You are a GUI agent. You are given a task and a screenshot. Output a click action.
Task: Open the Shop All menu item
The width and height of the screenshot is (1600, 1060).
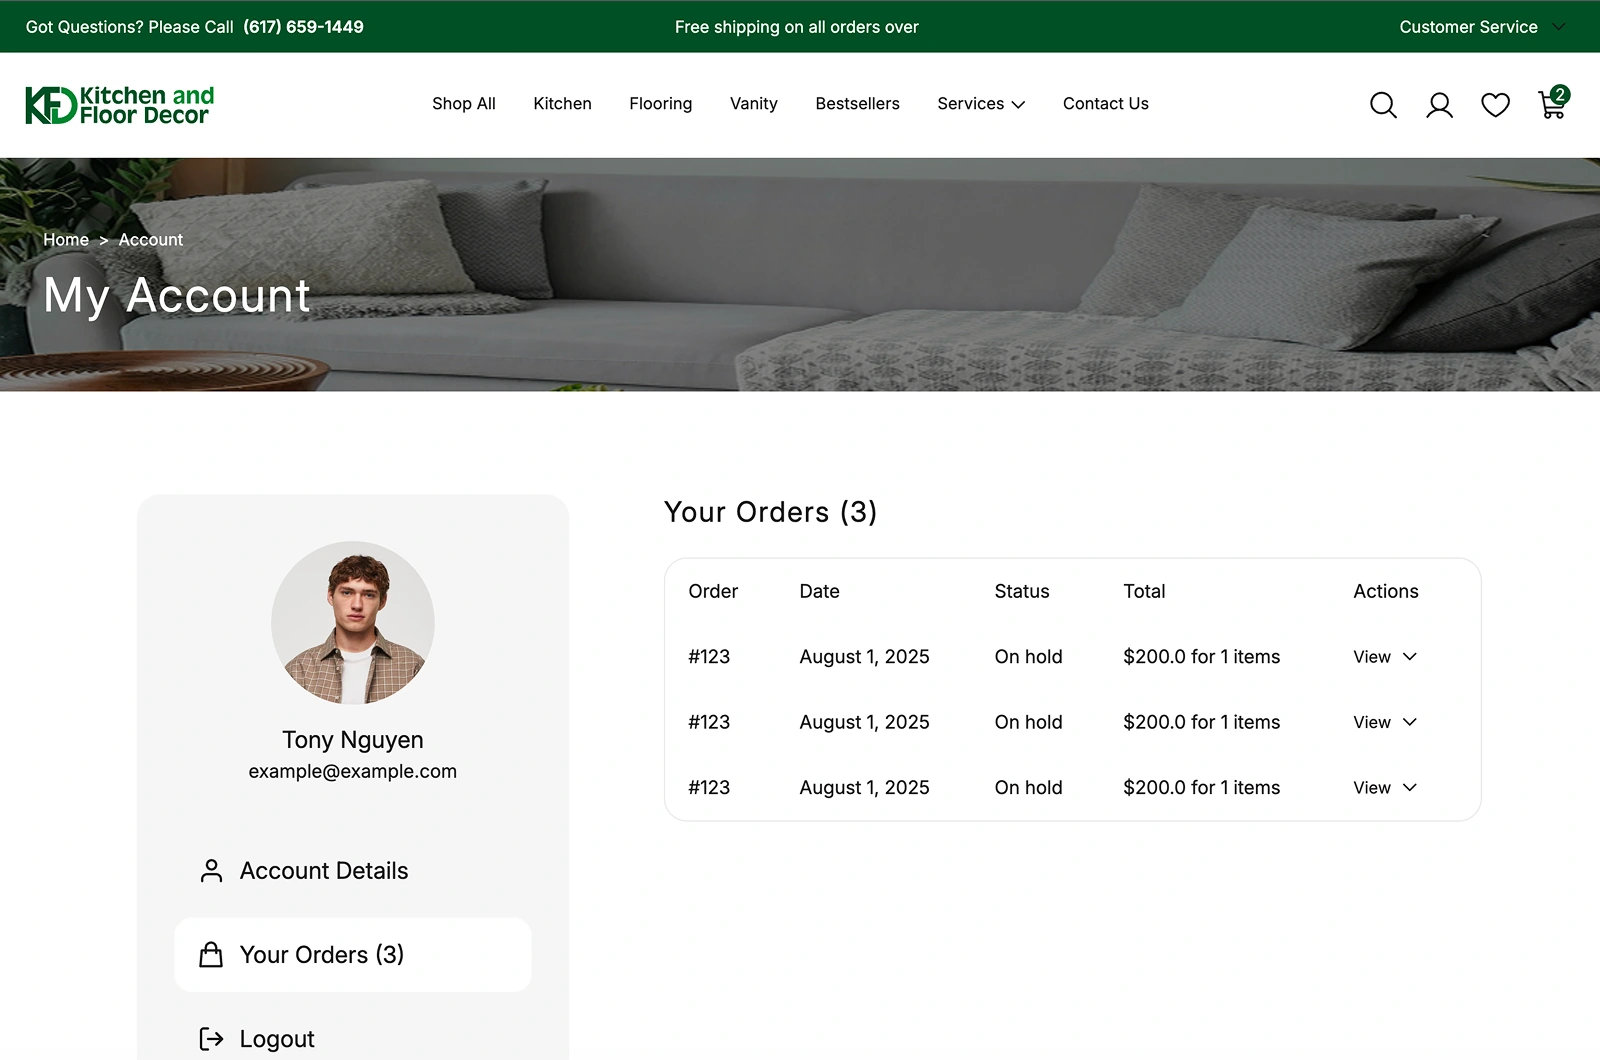[x=464, y=104]
